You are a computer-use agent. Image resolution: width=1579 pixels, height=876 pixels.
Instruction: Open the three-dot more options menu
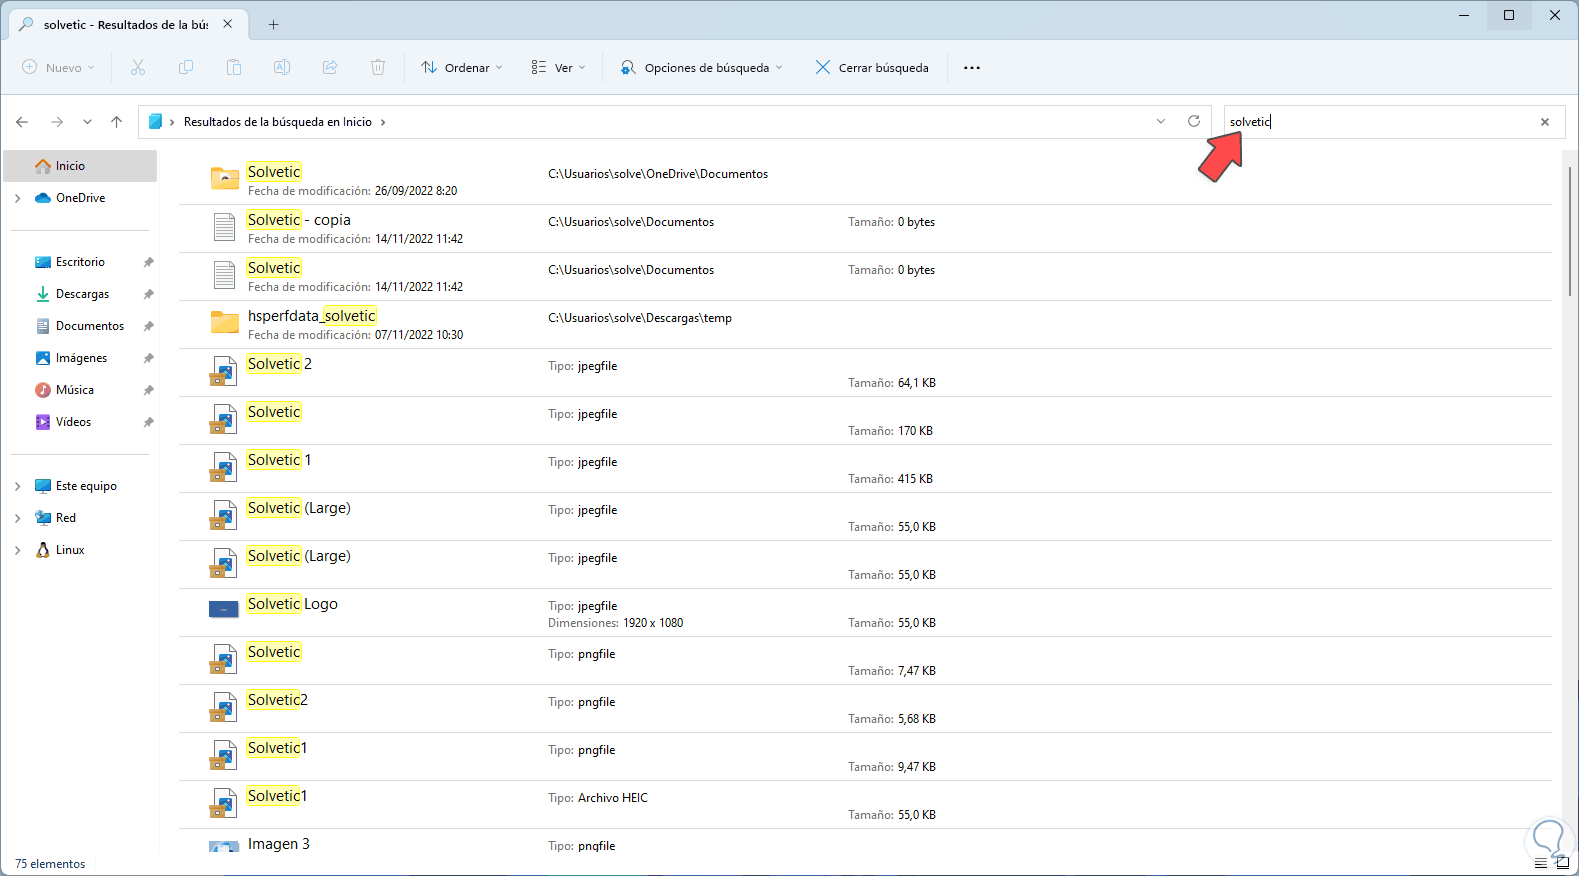[972, 67]
